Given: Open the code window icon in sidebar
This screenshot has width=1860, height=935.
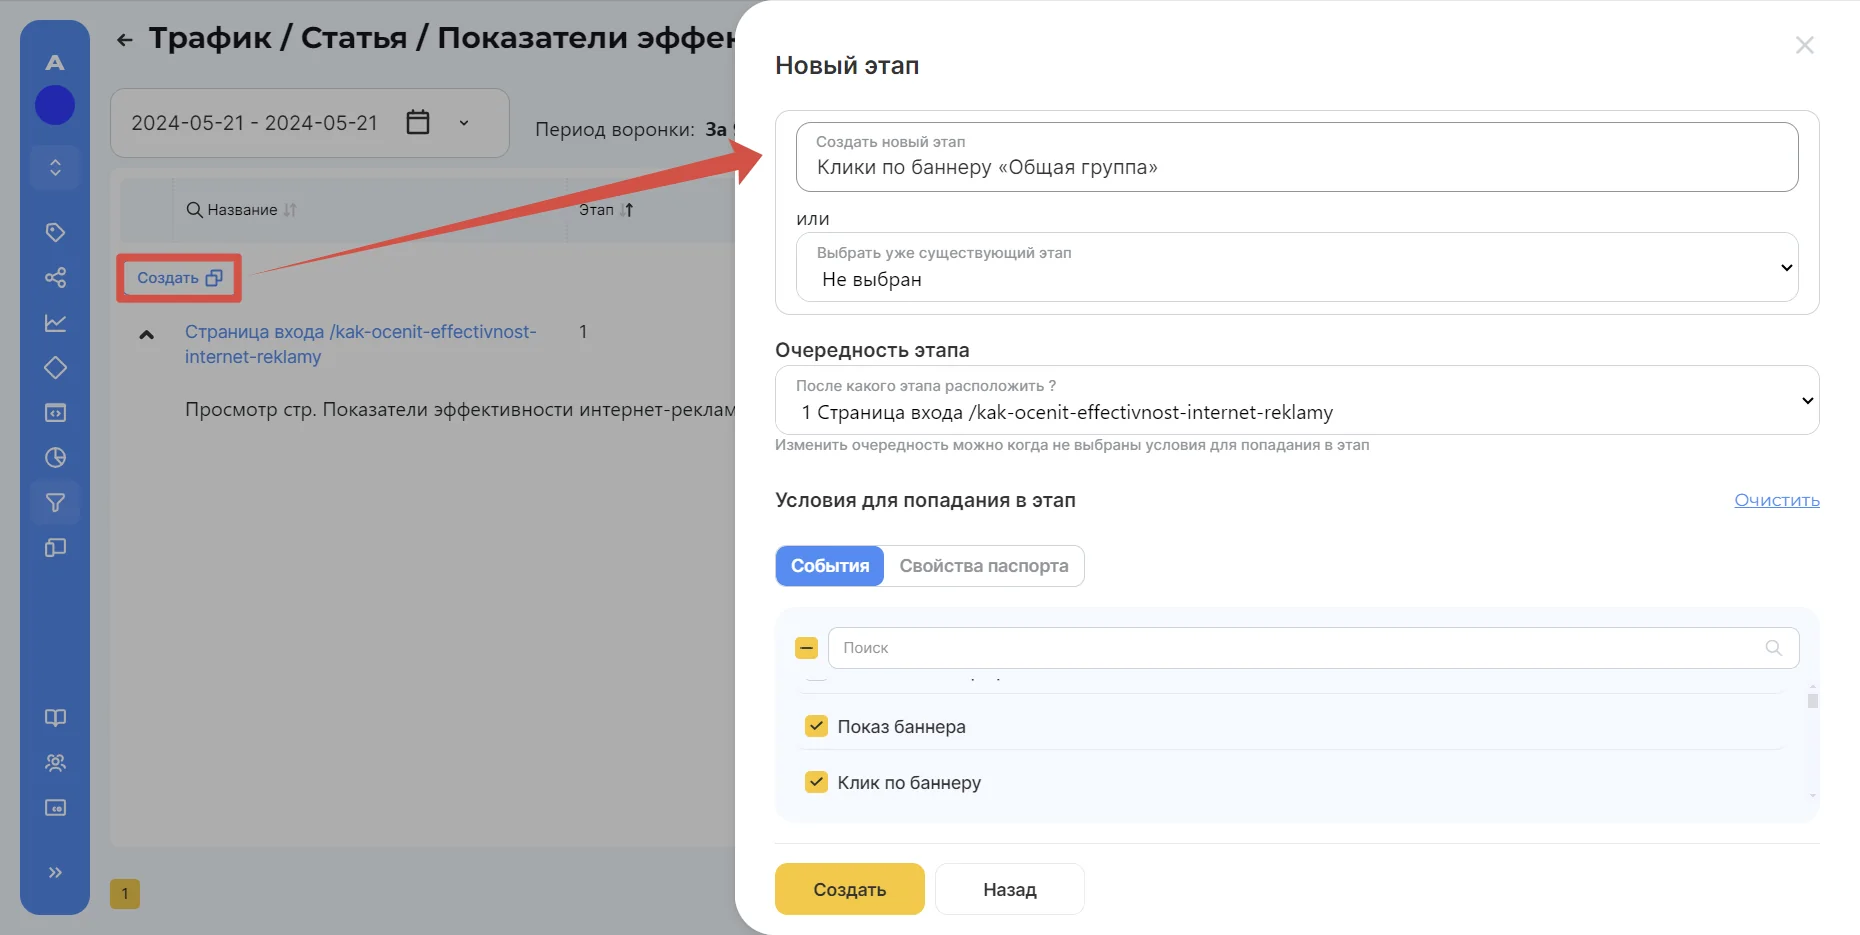Looking at the screenshot, I should (x=55, y=412).
